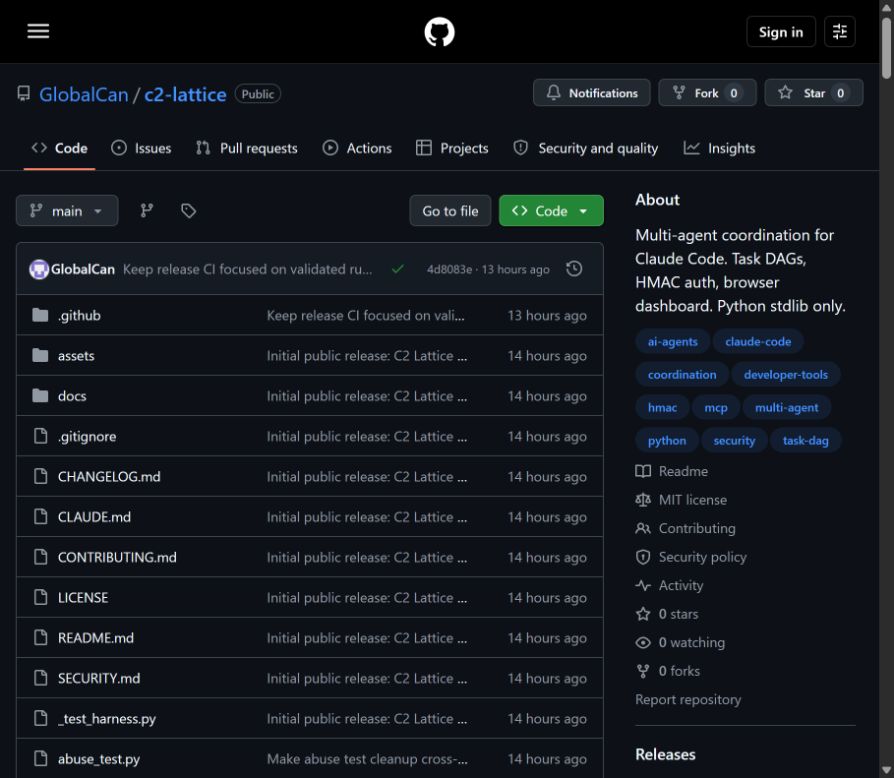The image size is (894, 778).
Task: Click the .github folder icon
Action: click(x=40, y=315)
